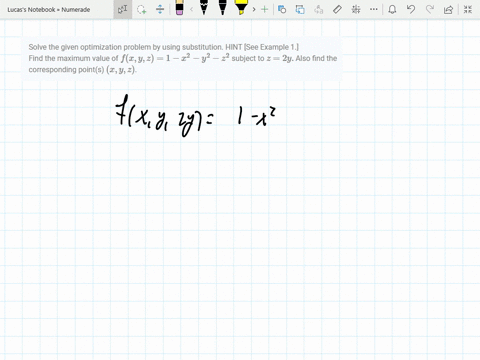Click the Lucas's Notebook » Numerade title

(x=49, y=10)
